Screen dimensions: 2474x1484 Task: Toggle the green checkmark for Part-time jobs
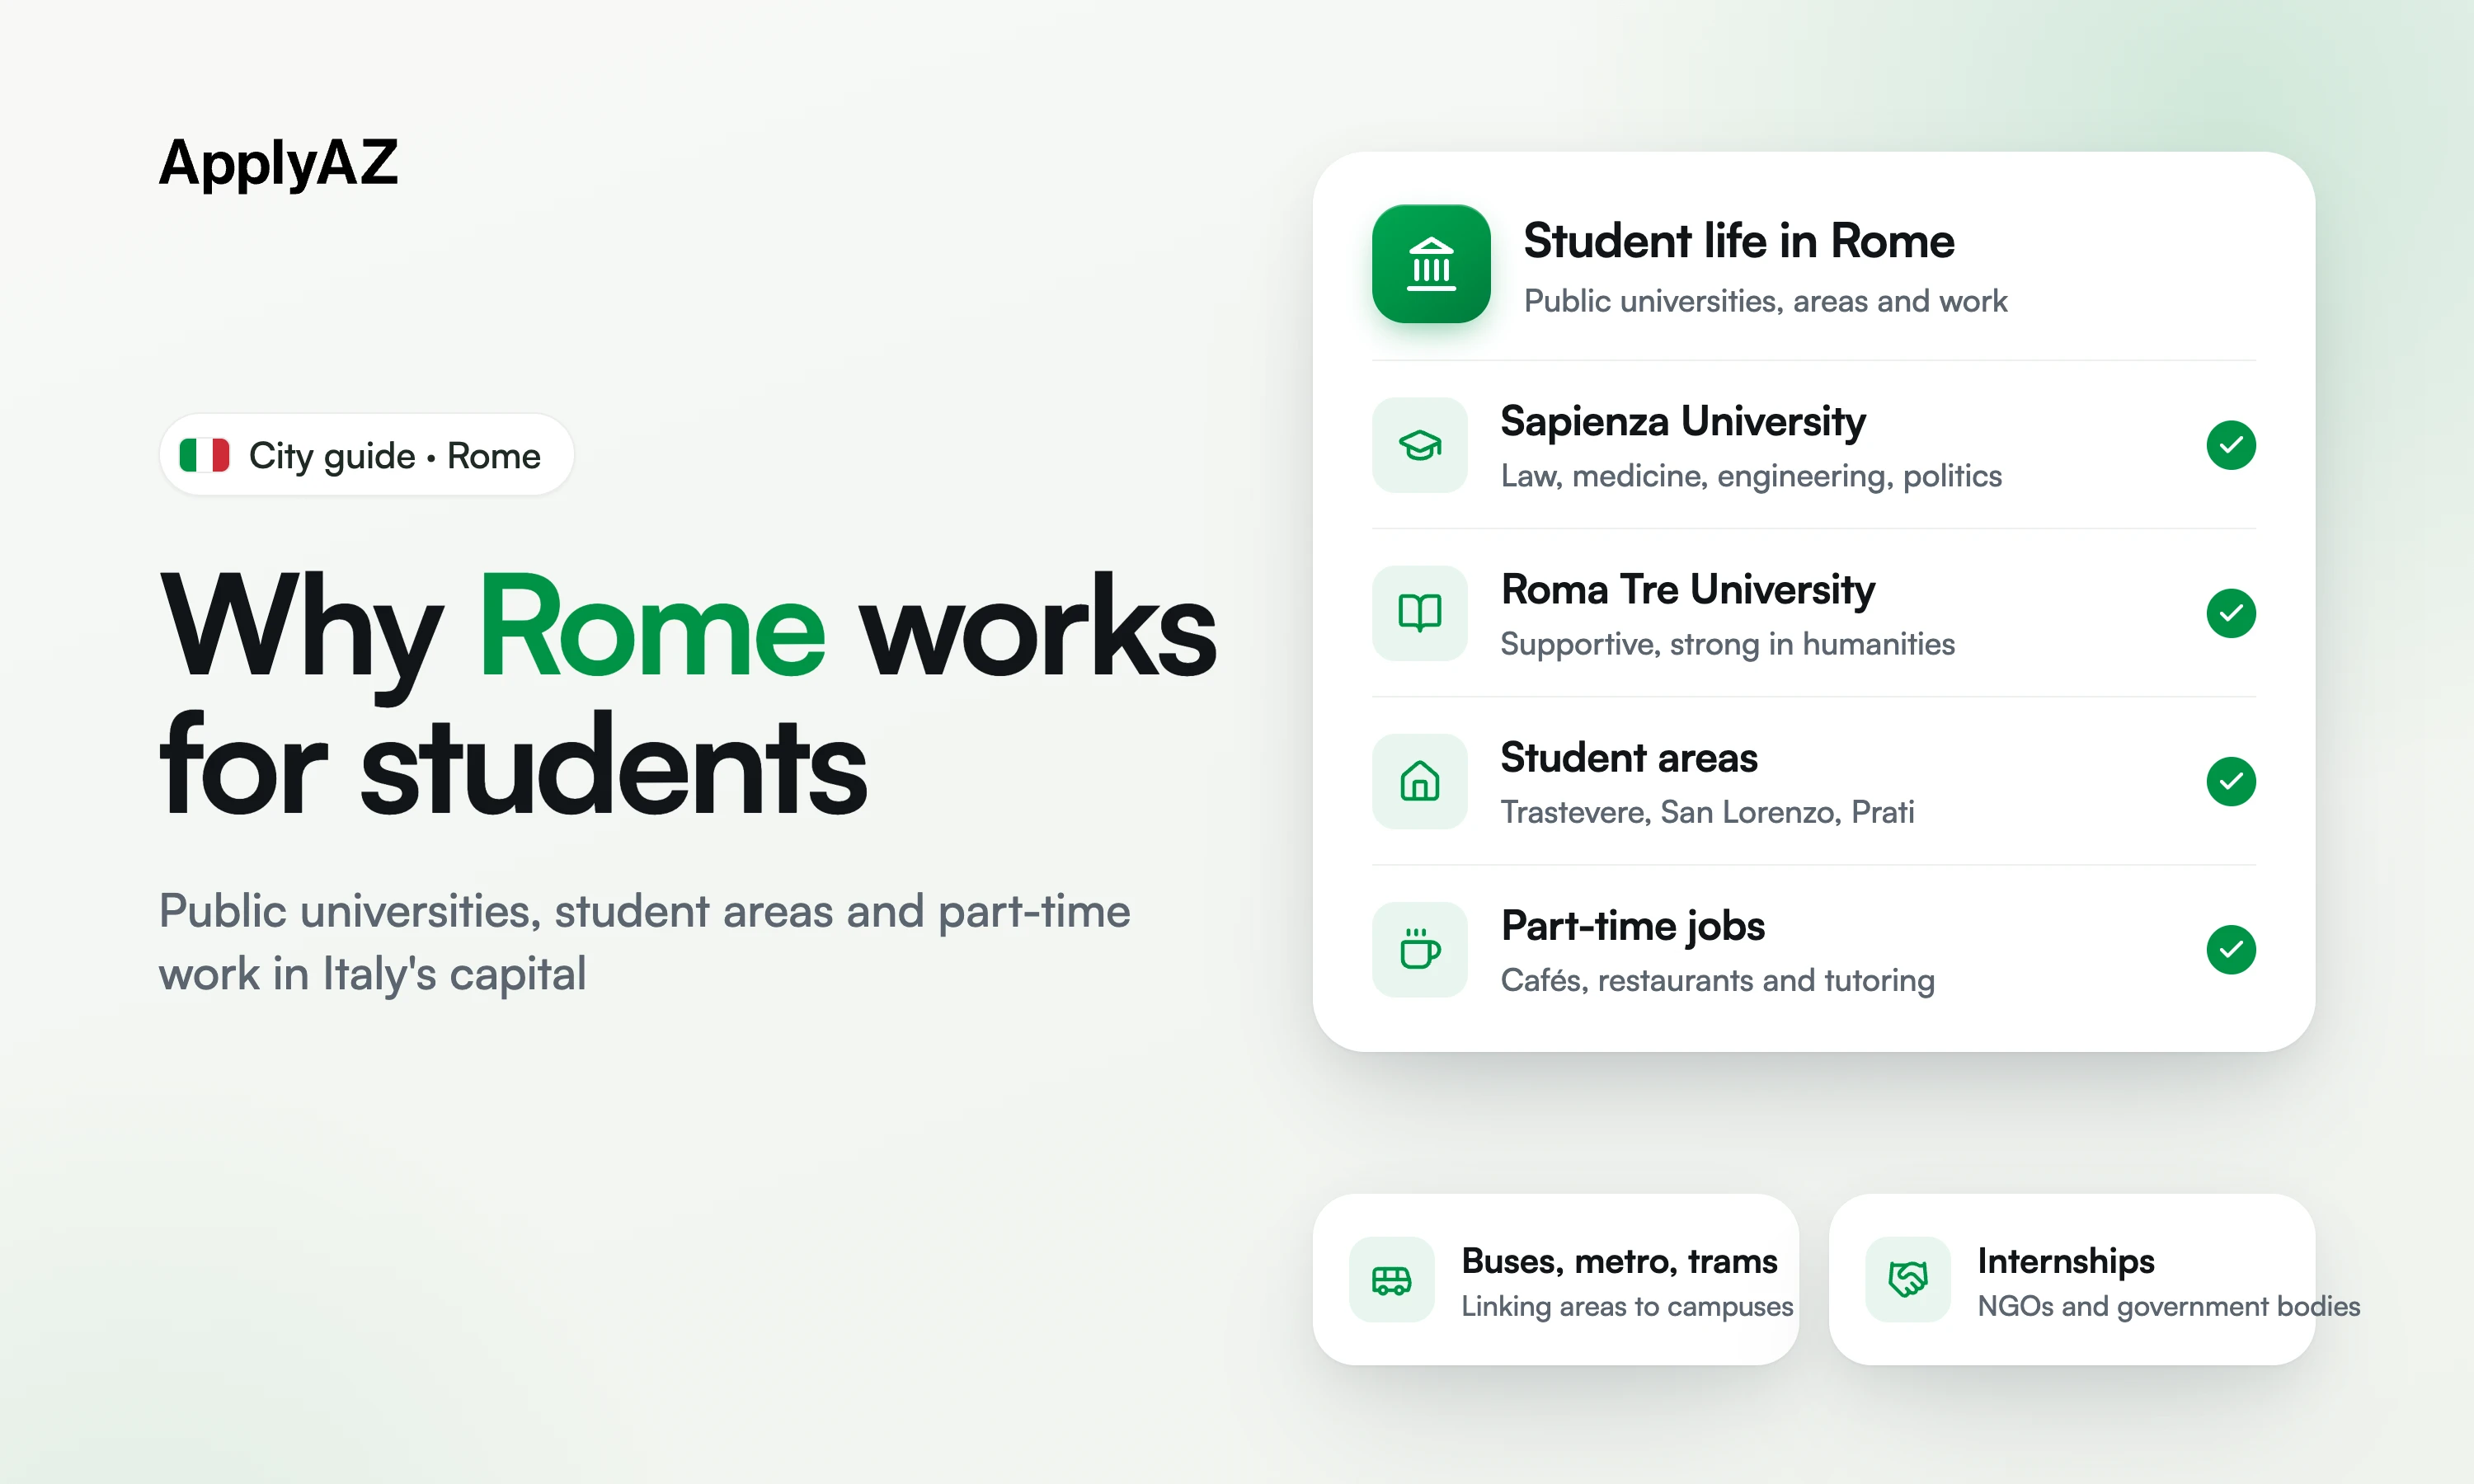(x=2231, y=949)
